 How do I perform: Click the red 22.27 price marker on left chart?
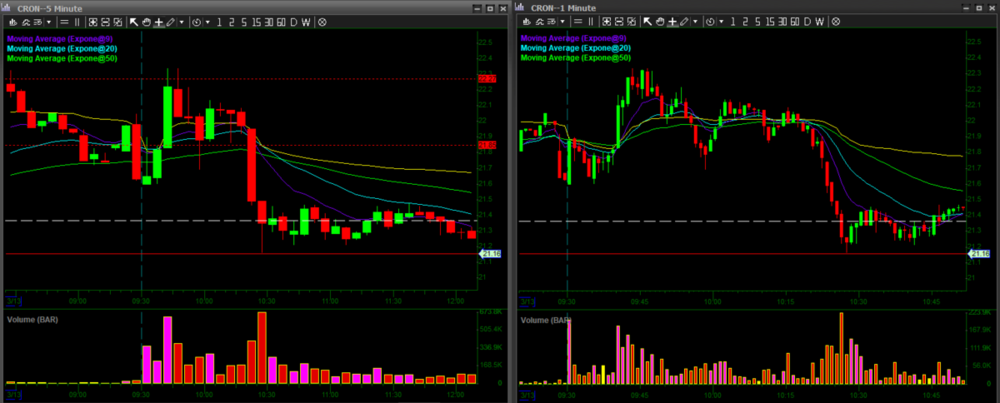pyautogui.click(x=488, y=78)
